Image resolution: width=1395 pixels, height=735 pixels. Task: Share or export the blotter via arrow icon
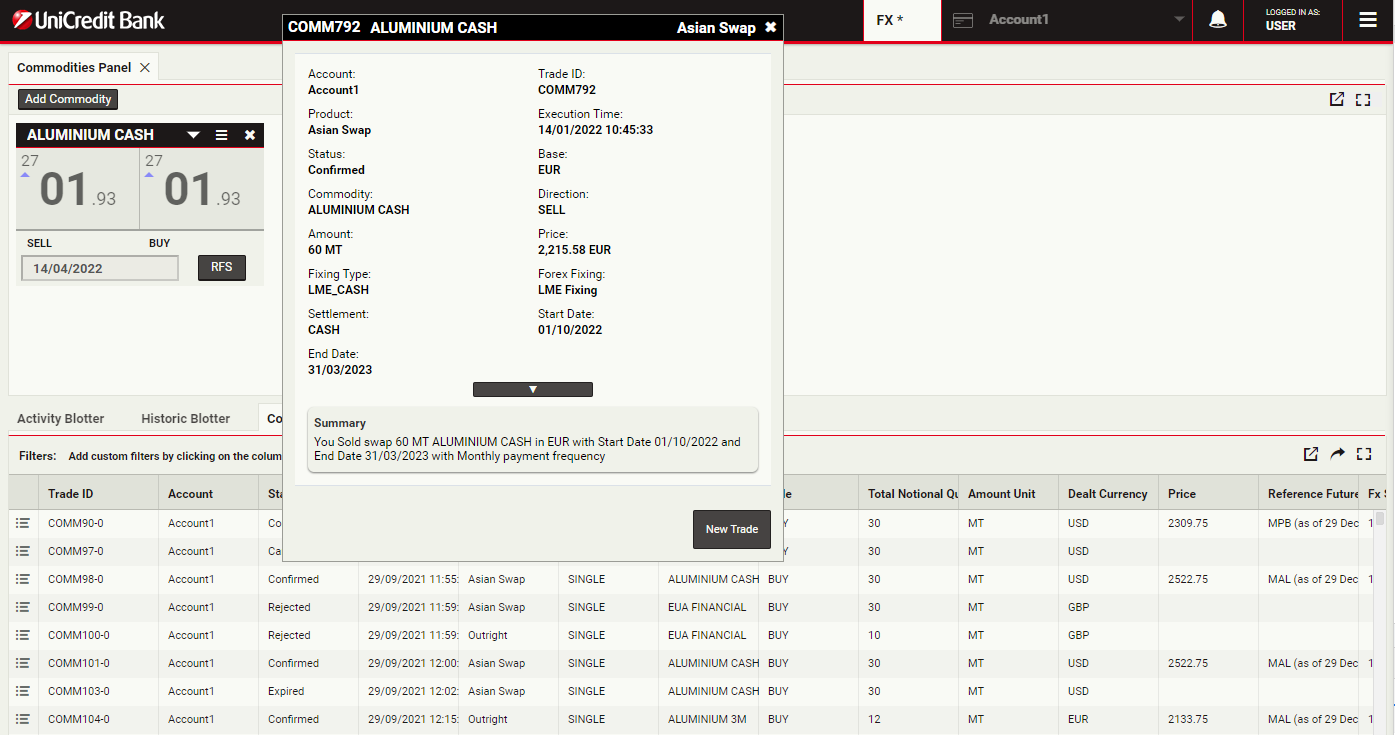point(1337,454)
